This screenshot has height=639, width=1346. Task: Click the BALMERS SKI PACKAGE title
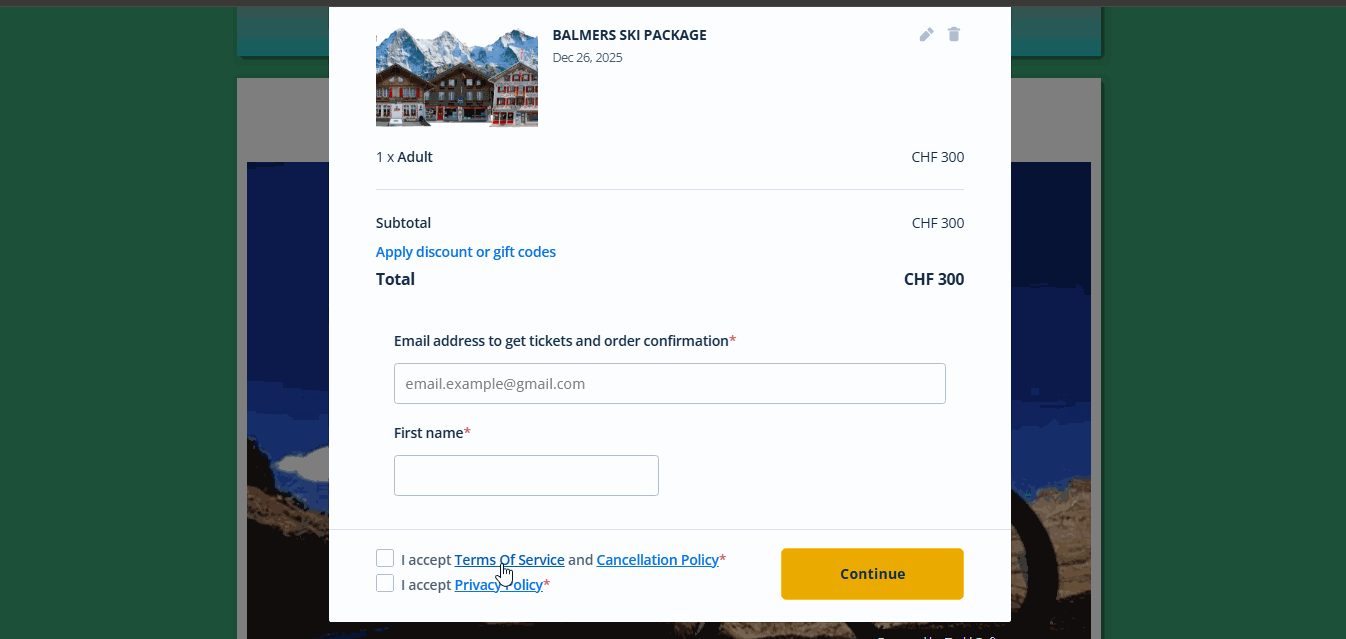tap(629, 35)
